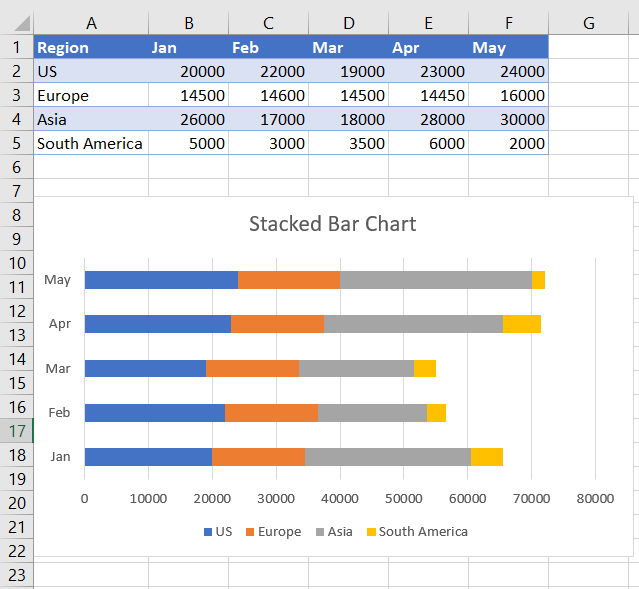639x589 pixels.
Task: Click the Region header cell
Action: (x=91, y=47)
